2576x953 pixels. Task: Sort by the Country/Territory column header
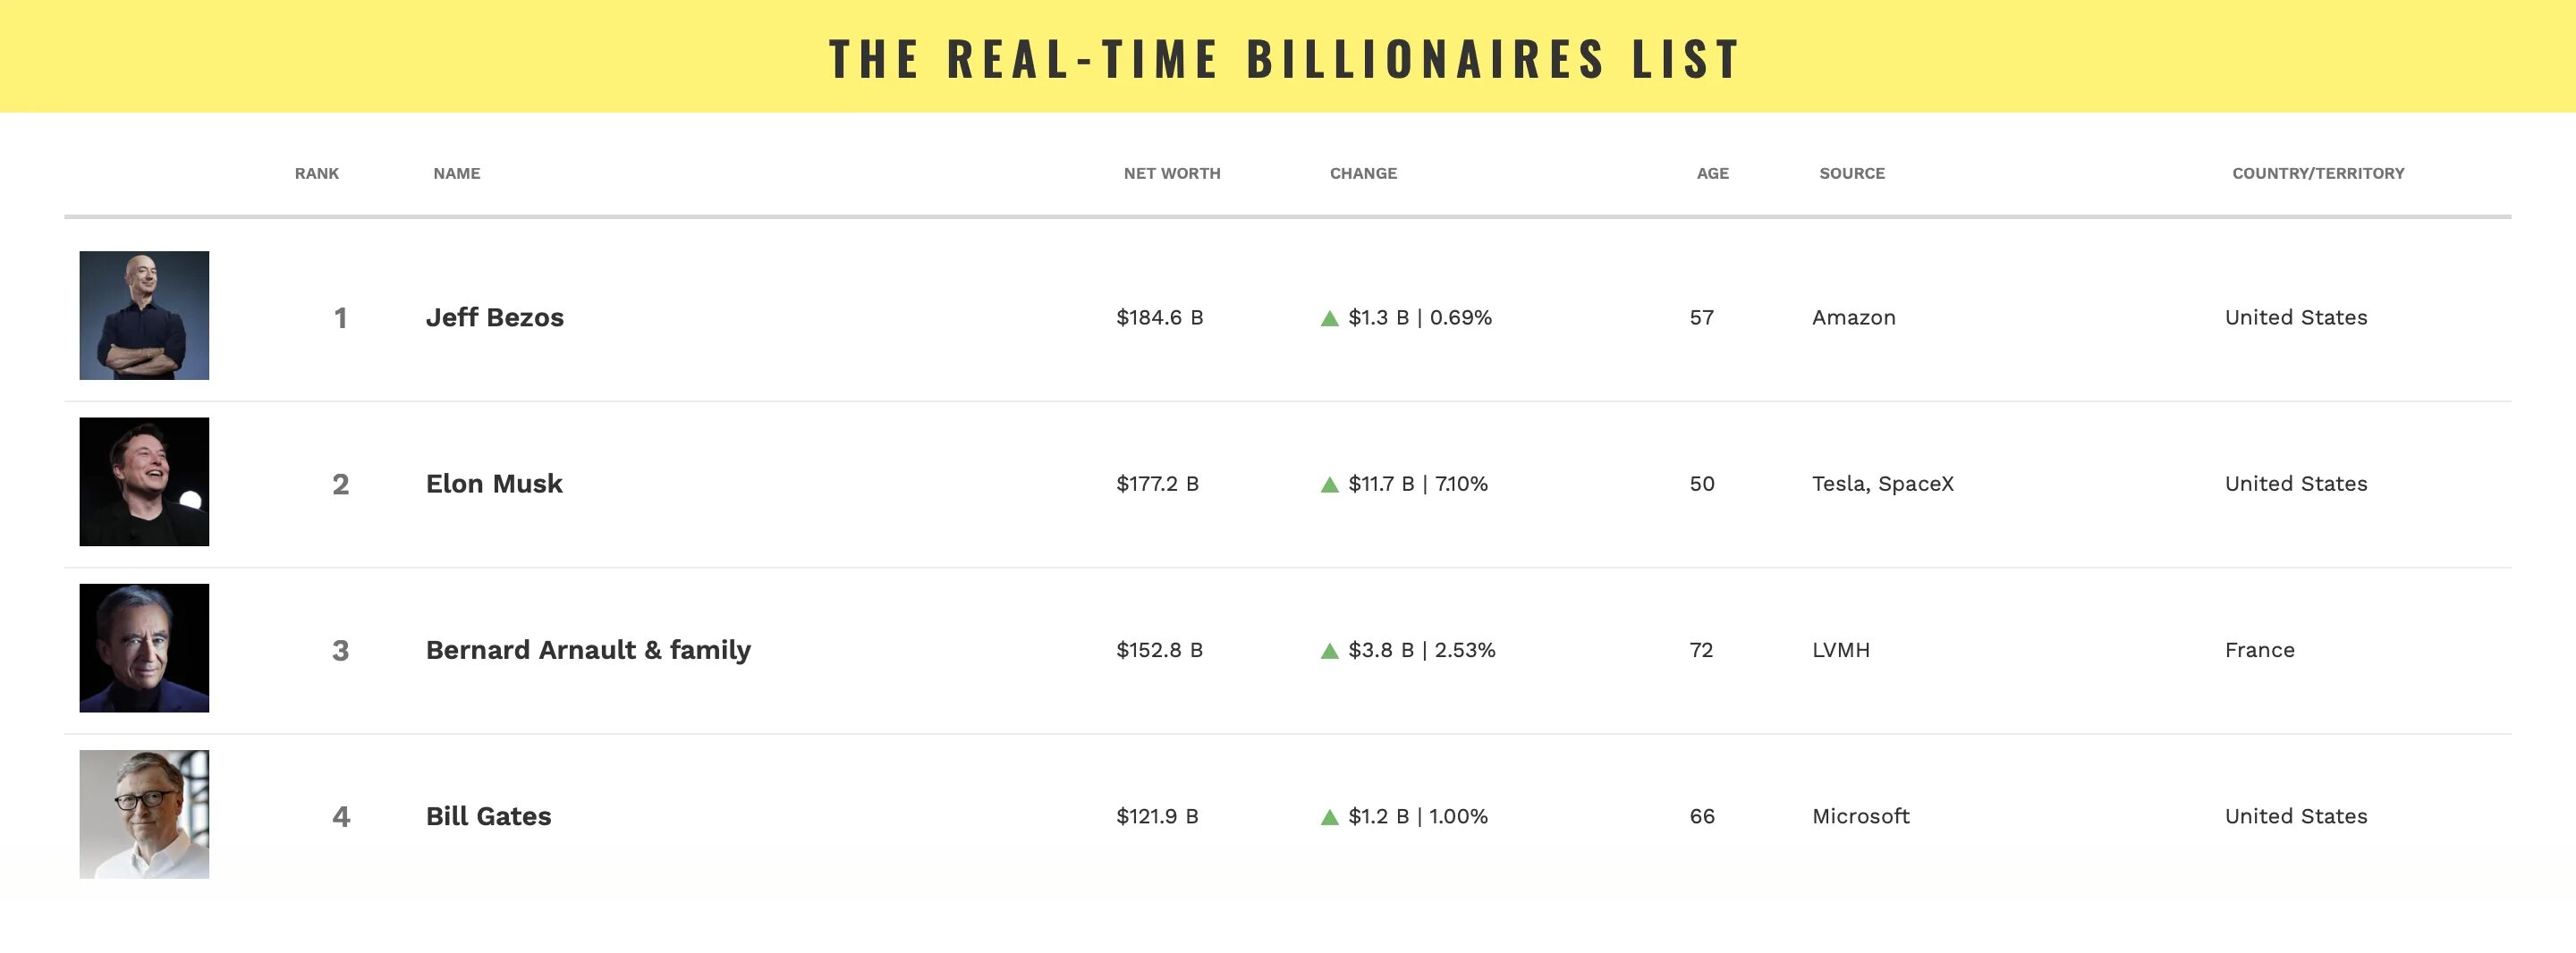pyautogui.click(x=2318, y=173)
